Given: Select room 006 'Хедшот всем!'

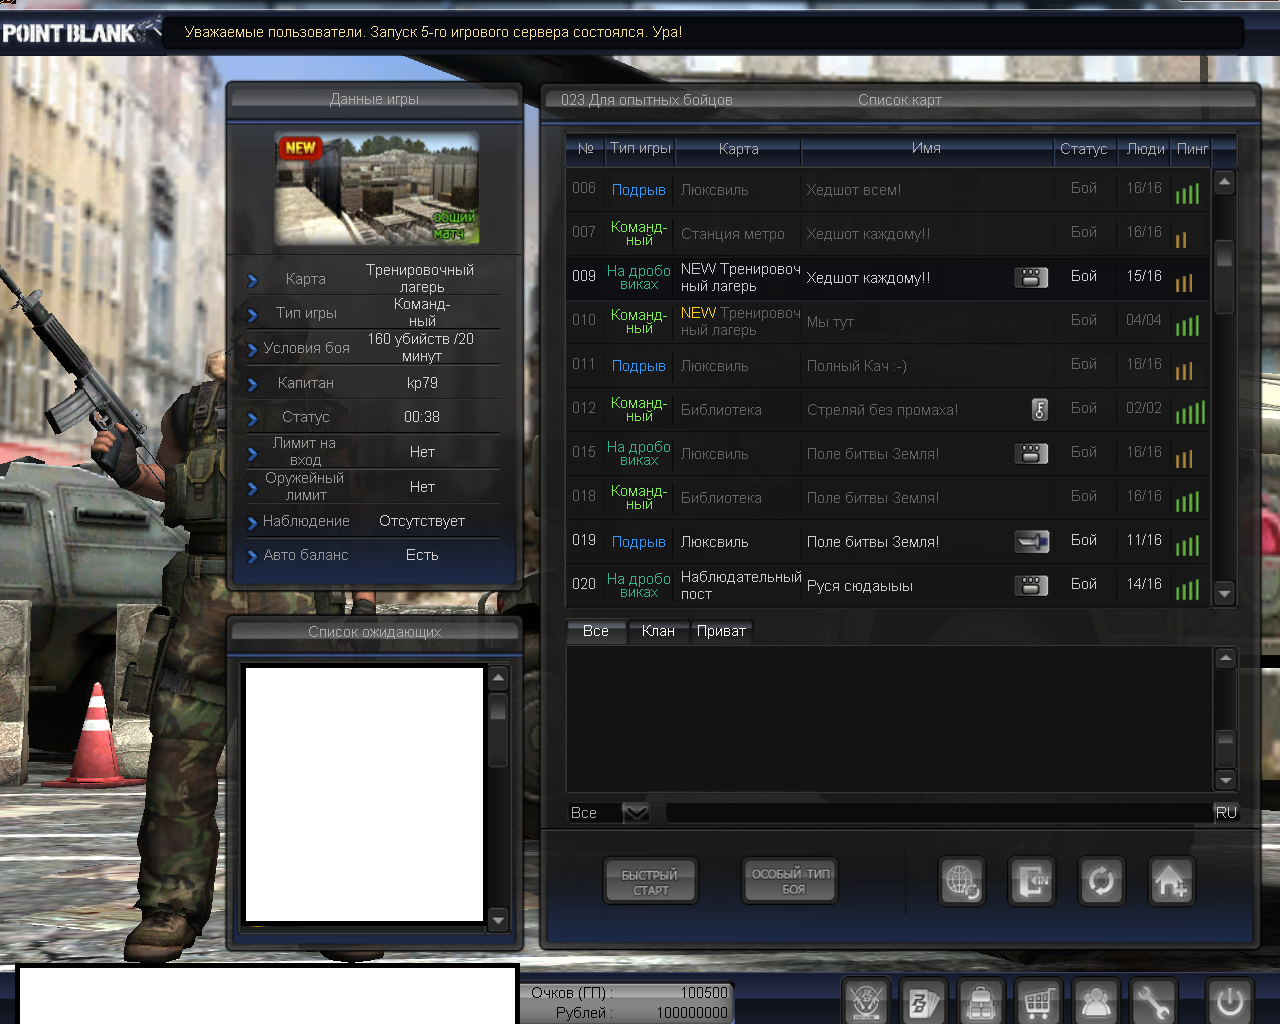Looking at the screenshot, I should click(x=888, y=189).
